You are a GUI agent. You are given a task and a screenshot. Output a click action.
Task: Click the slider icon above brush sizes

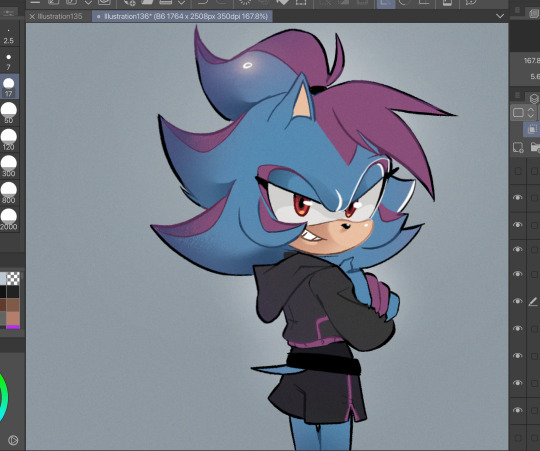click(9, 13)
